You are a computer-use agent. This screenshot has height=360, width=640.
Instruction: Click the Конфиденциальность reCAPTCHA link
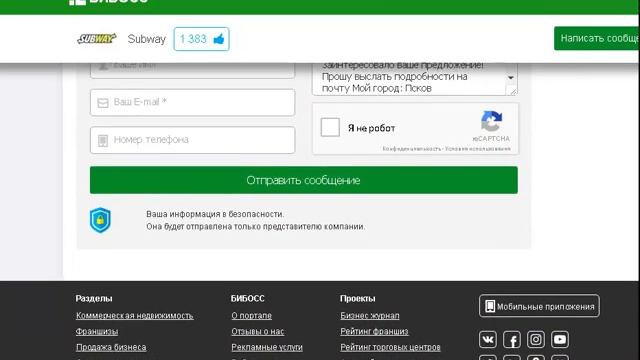point(411,149)
